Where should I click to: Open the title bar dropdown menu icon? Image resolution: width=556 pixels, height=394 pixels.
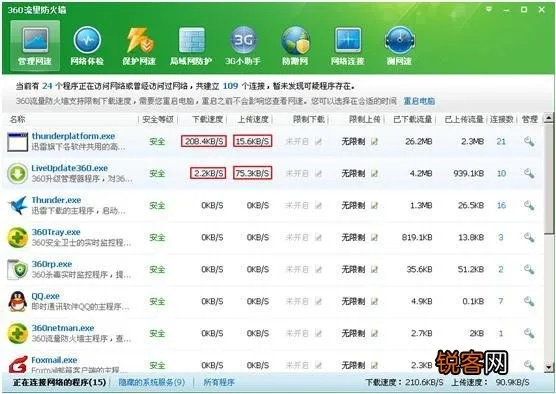click(489, 9)
